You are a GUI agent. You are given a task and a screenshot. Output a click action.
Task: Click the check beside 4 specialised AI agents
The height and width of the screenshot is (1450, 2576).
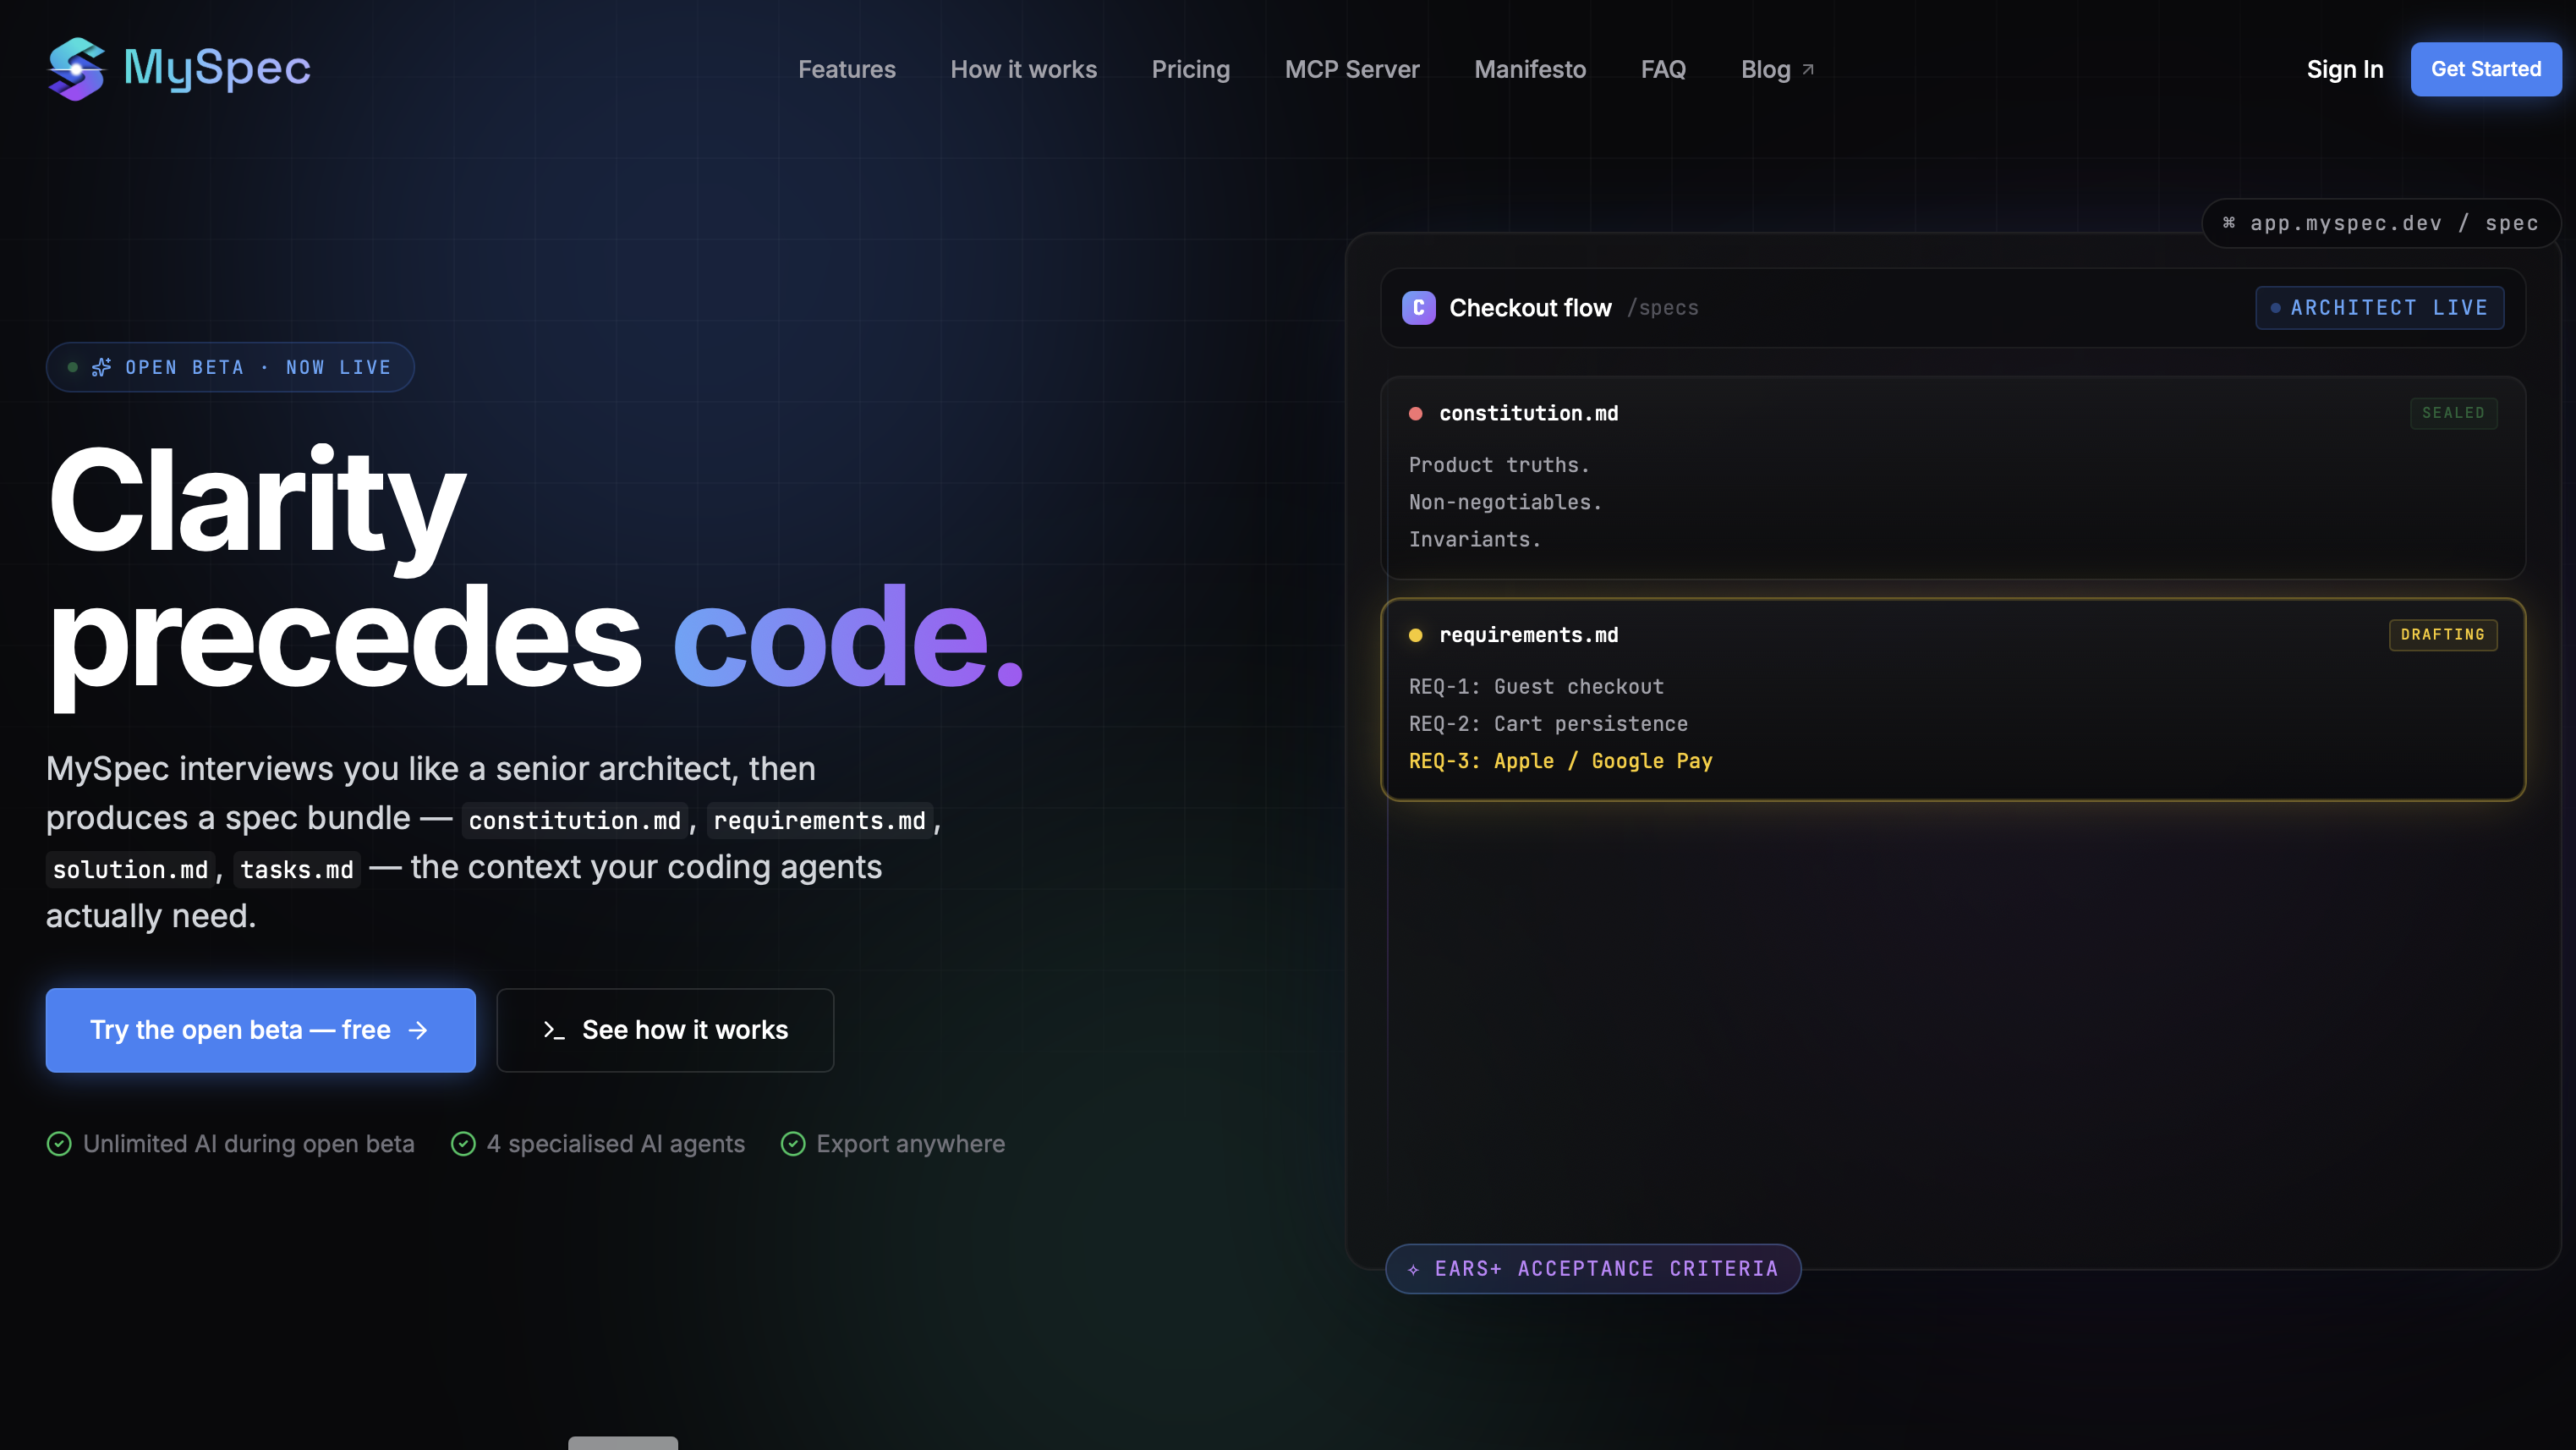click(463, 1144)
